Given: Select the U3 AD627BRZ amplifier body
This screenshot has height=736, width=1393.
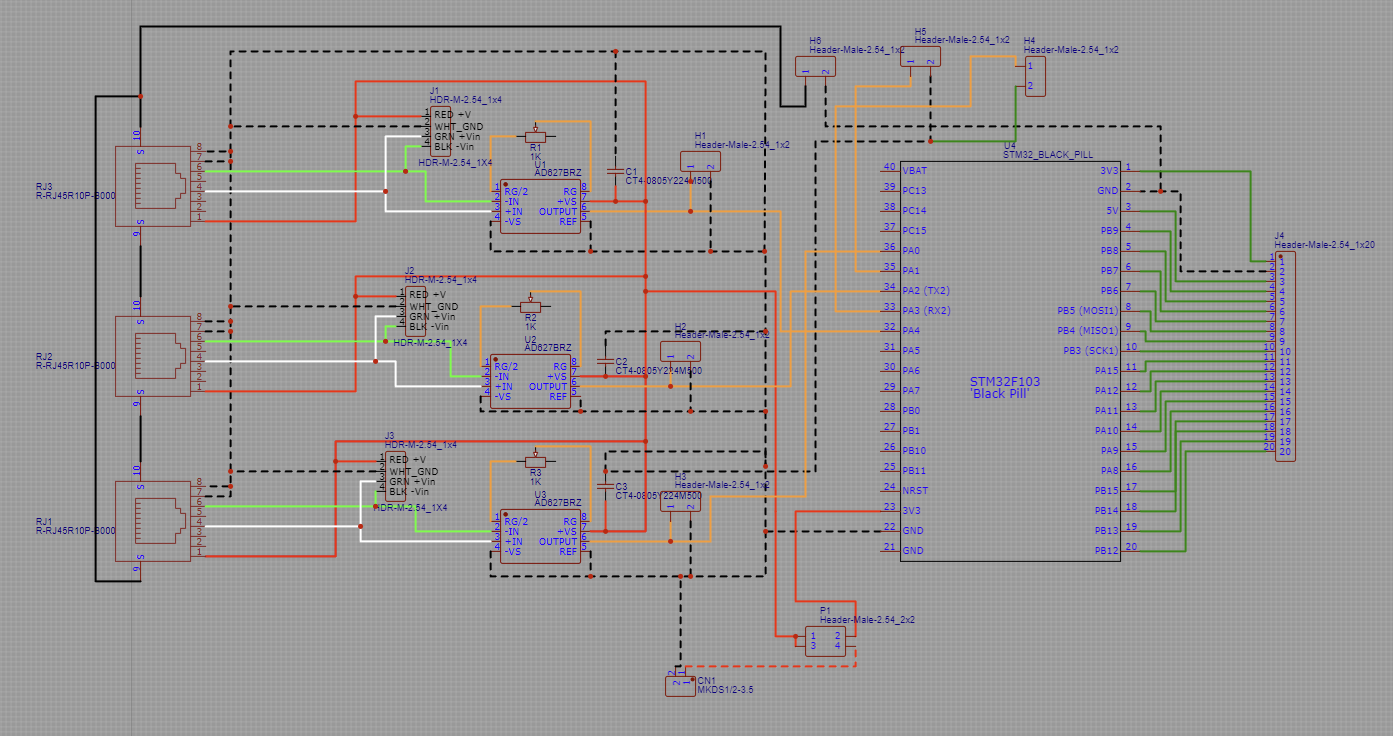Looking at the screenshot, I should pyautogui.click(x=540, y=536).
